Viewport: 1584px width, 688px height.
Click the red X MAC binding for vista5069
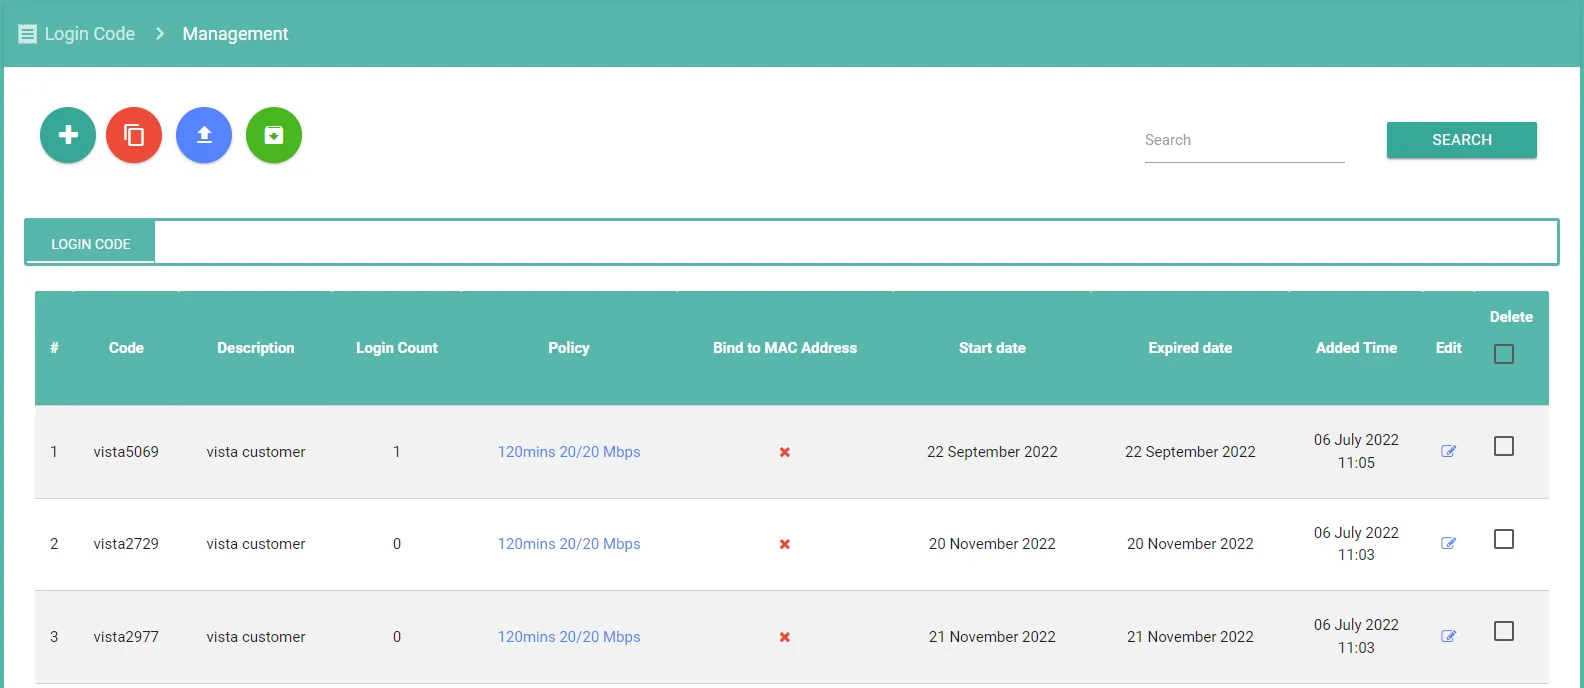(x=785, y=452)
